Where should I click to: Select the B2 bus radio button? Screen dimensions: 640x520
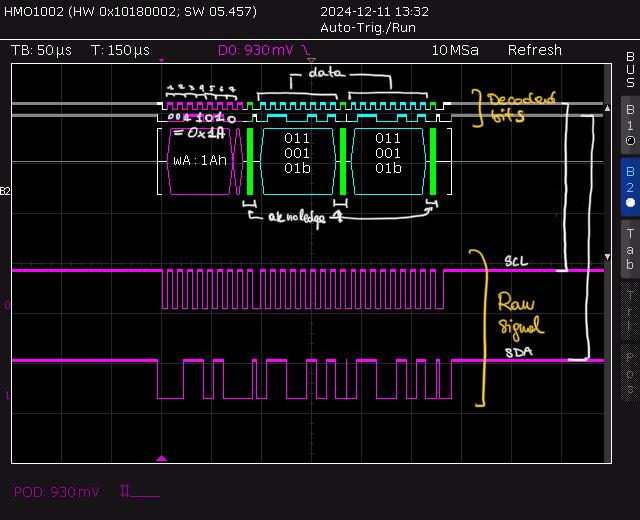point(629,187)
